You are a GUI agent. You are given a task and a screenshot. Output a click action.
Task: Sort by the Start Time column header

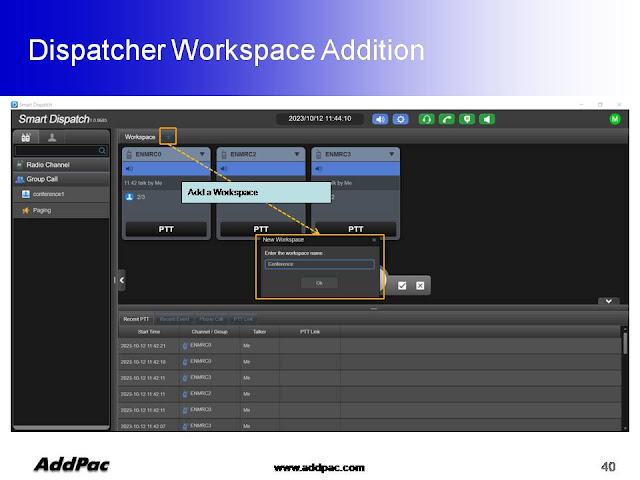coord(149,332)
